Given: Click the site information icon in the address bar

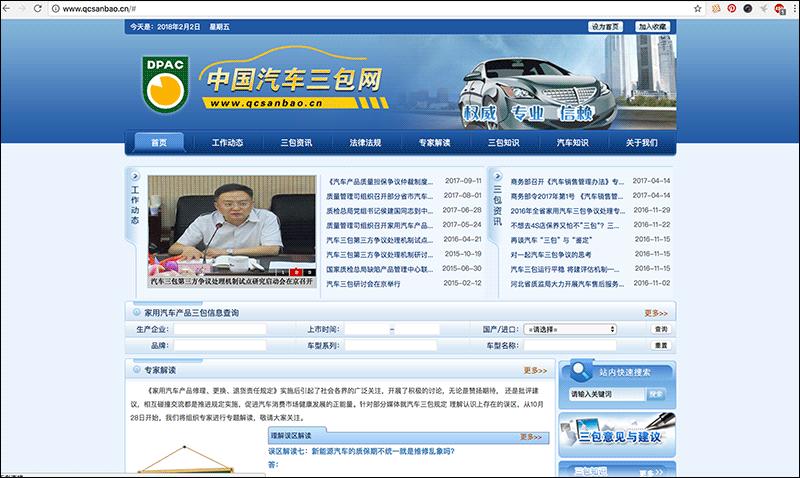Looking at the screenshot, I should pyautogui.click(x=56, y=9).
